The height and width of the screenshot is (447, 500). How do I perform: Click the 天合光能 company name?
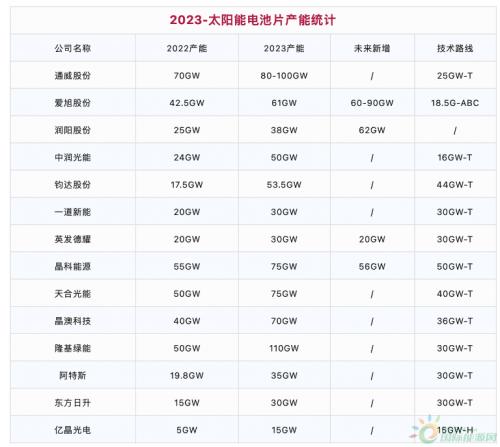tap(73, 294)
